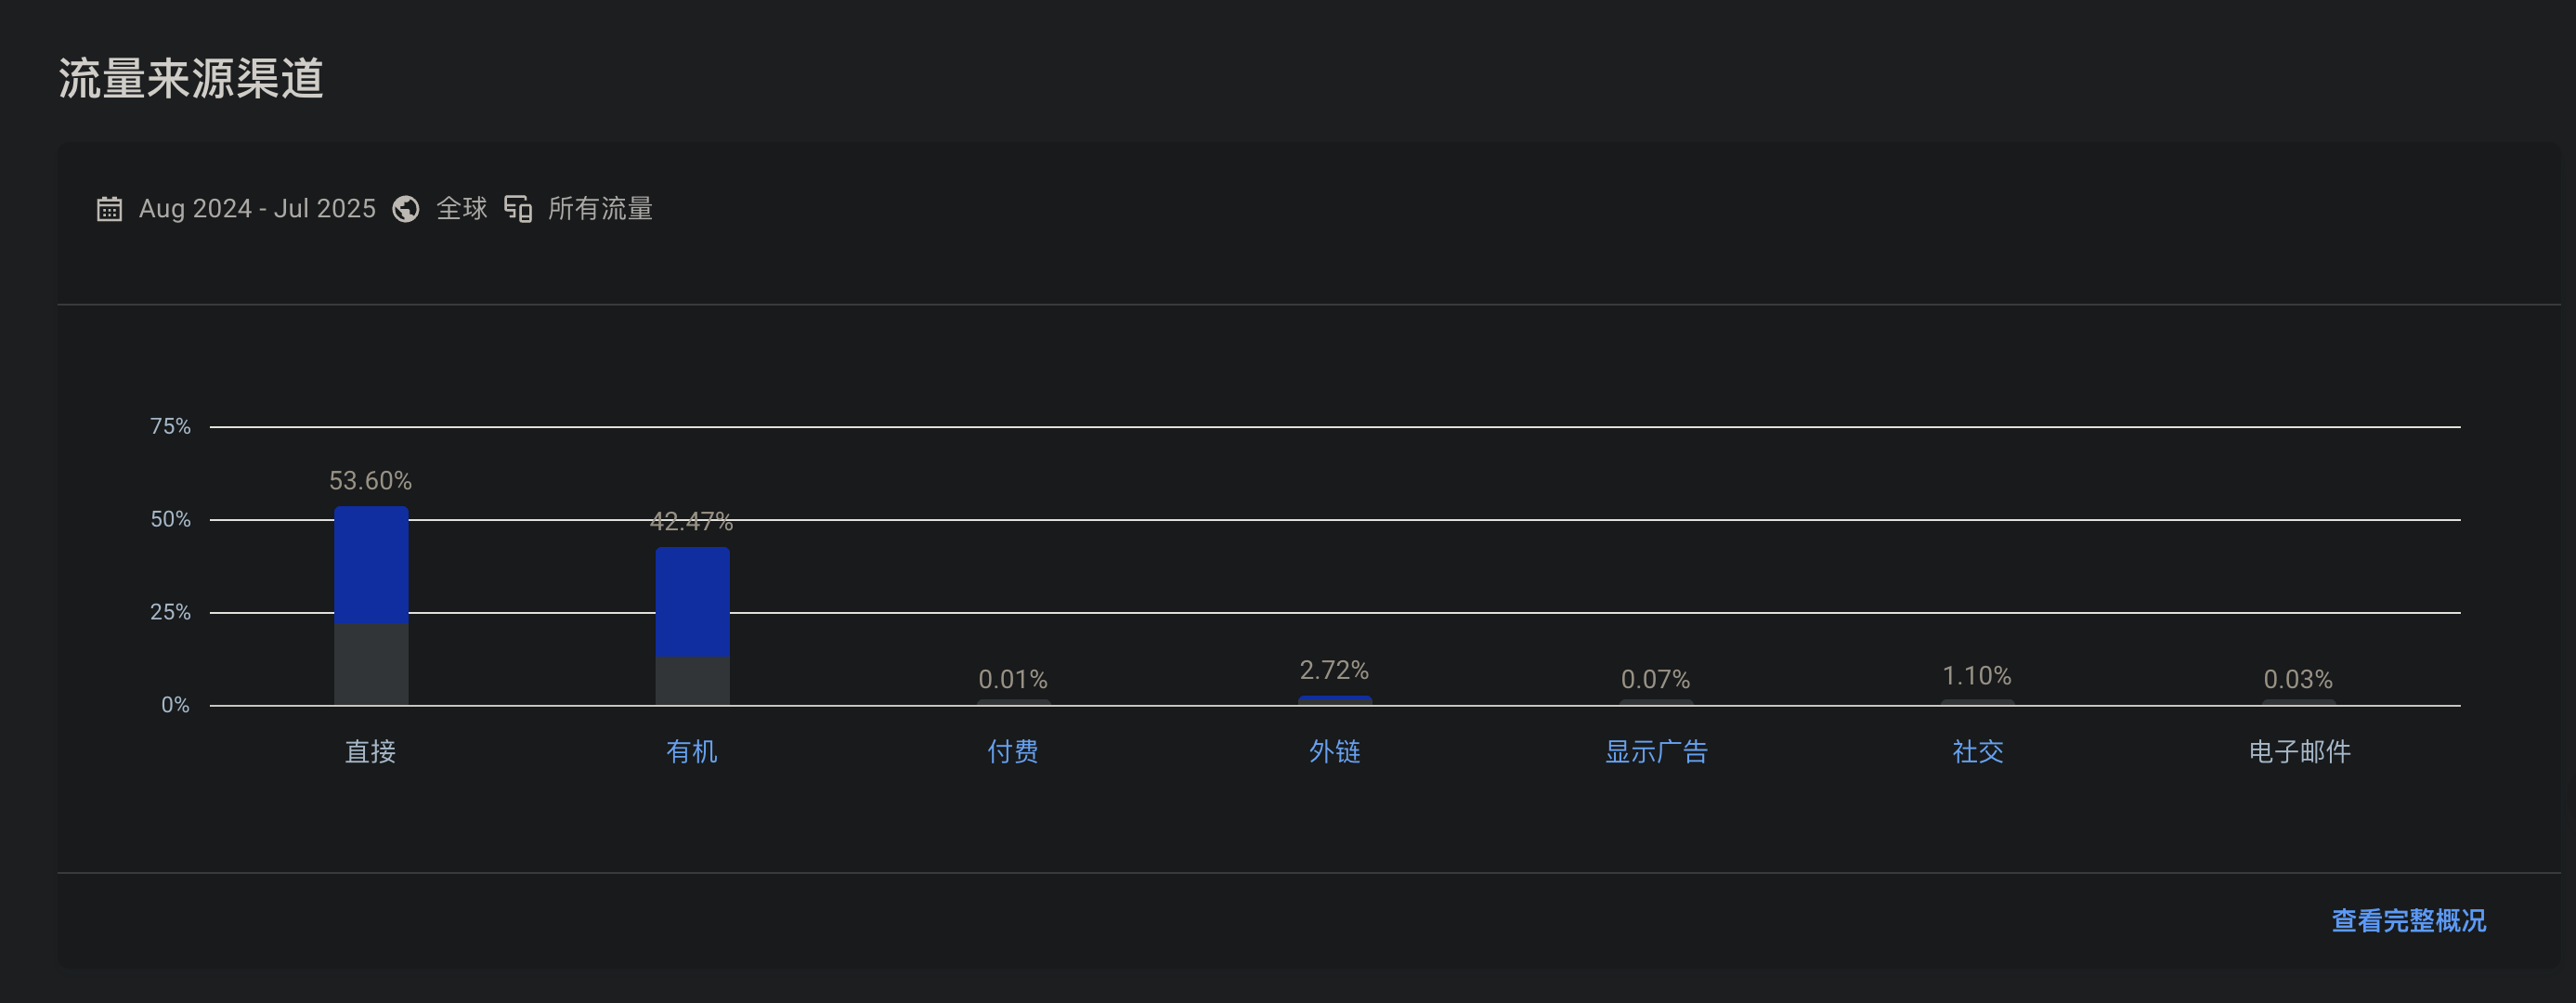The height and width of the screenshot is (1003, 2576).
Task: Click the 电子邮件 axis label
Action: 2299,752
